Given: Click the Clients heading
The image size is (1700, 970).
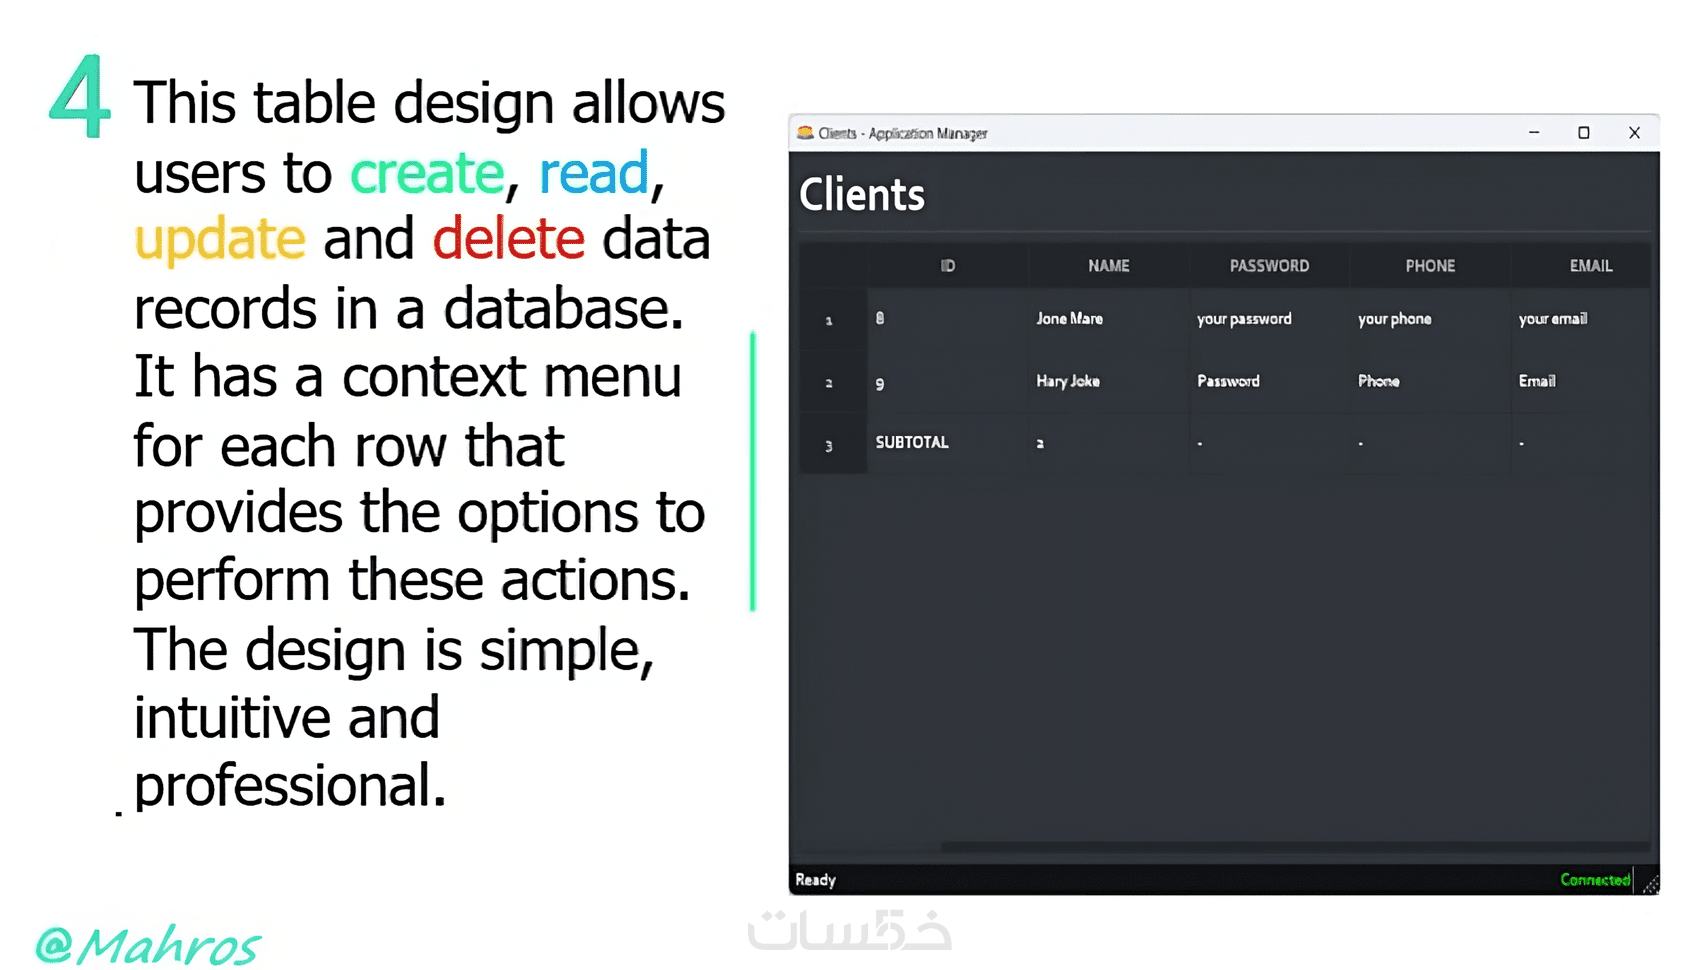Looking at the screenshot, I should coord(862,195).
